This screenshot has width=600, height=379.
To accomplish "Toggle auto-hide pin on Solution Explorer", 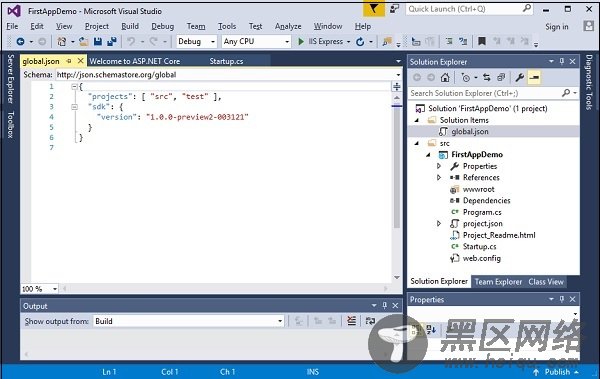I will [x=562, y=61].
